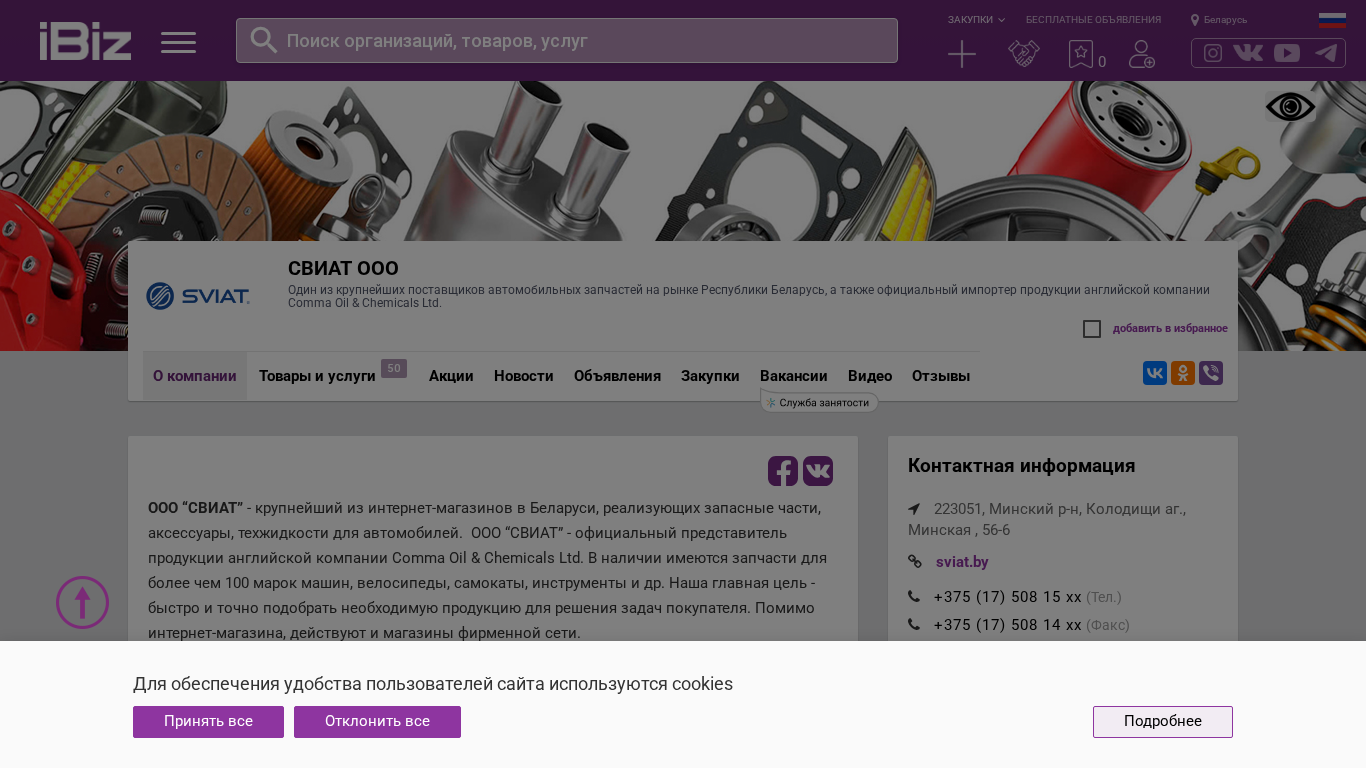The width and height of the screenshot is (1366, 768).
Task: Click the СВИАТ ООО company title
Action: [x=343, y=268]
